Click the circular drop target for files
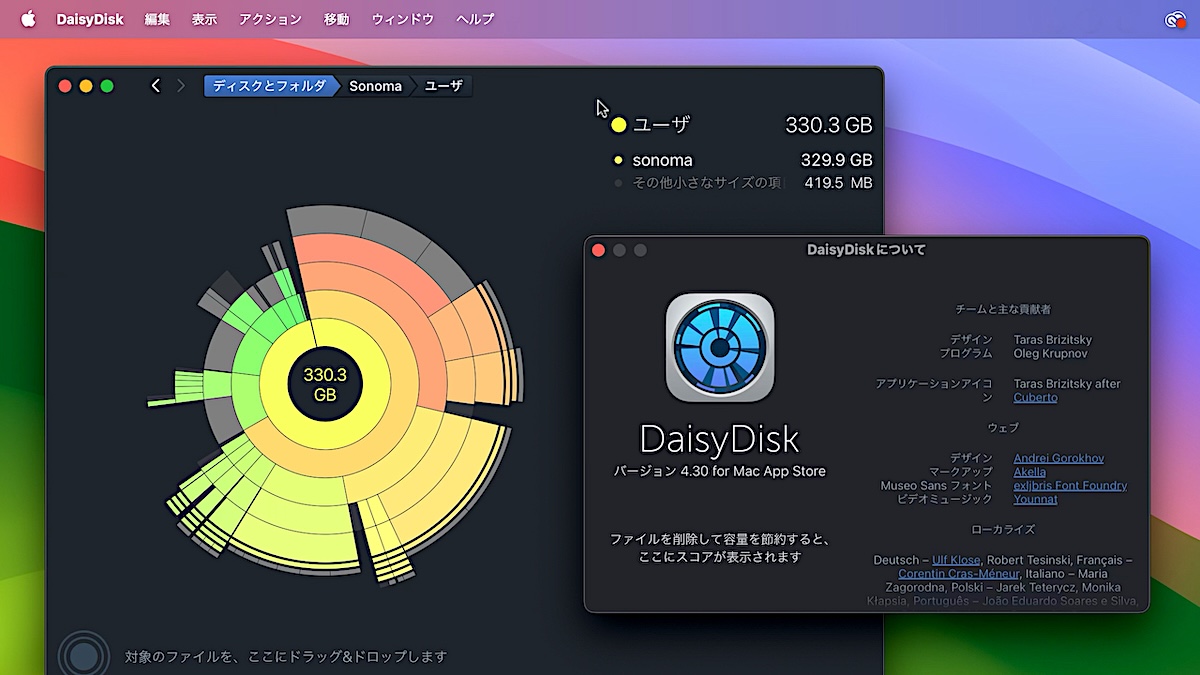The height and width of the screenshot is (675, 1200). (84, 656)
